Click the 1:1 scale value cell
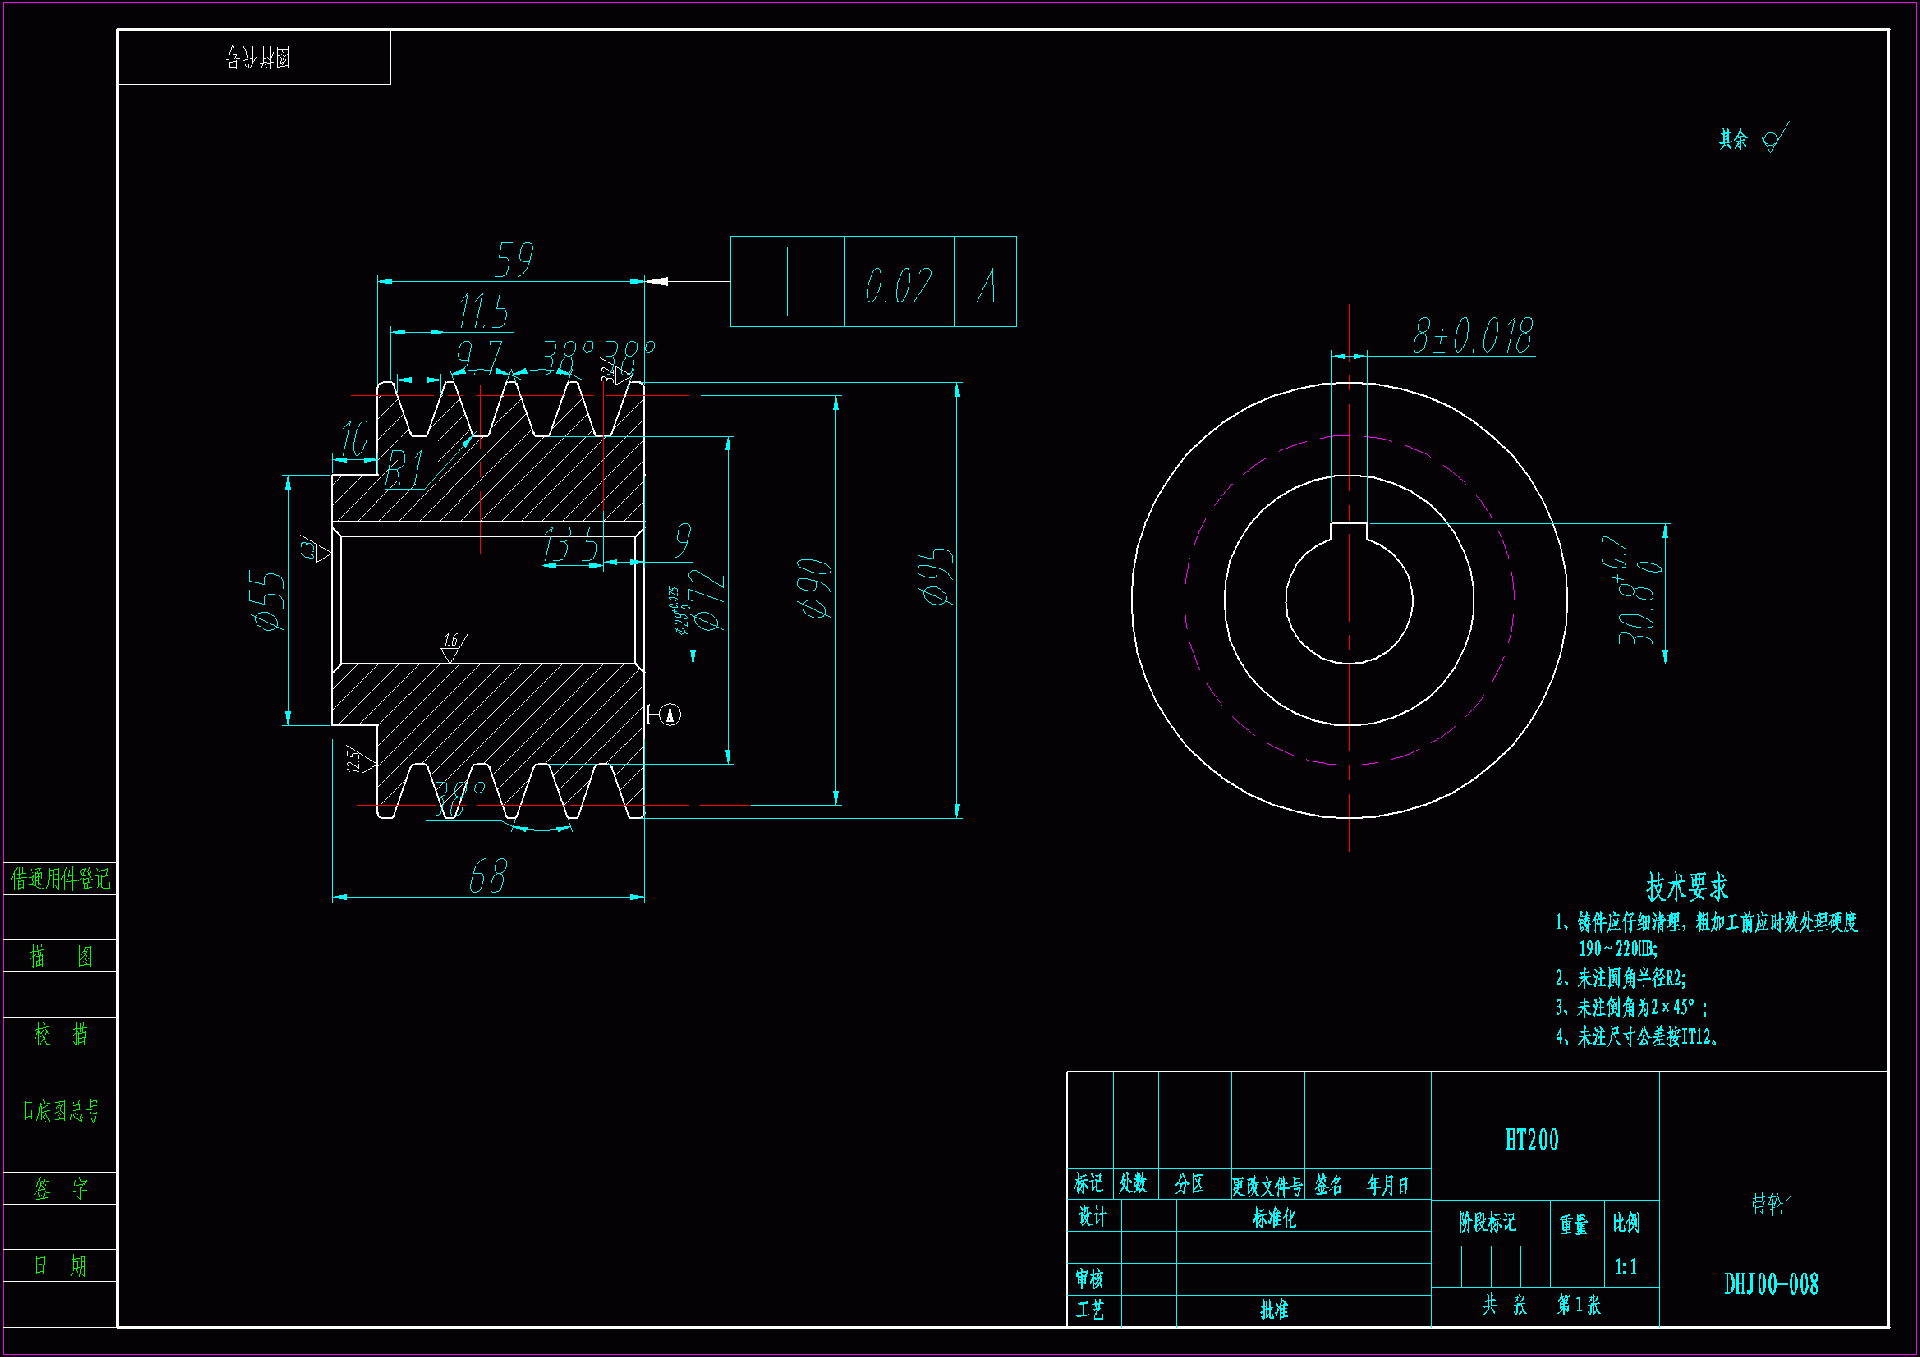 (x=1626, y=1267)
